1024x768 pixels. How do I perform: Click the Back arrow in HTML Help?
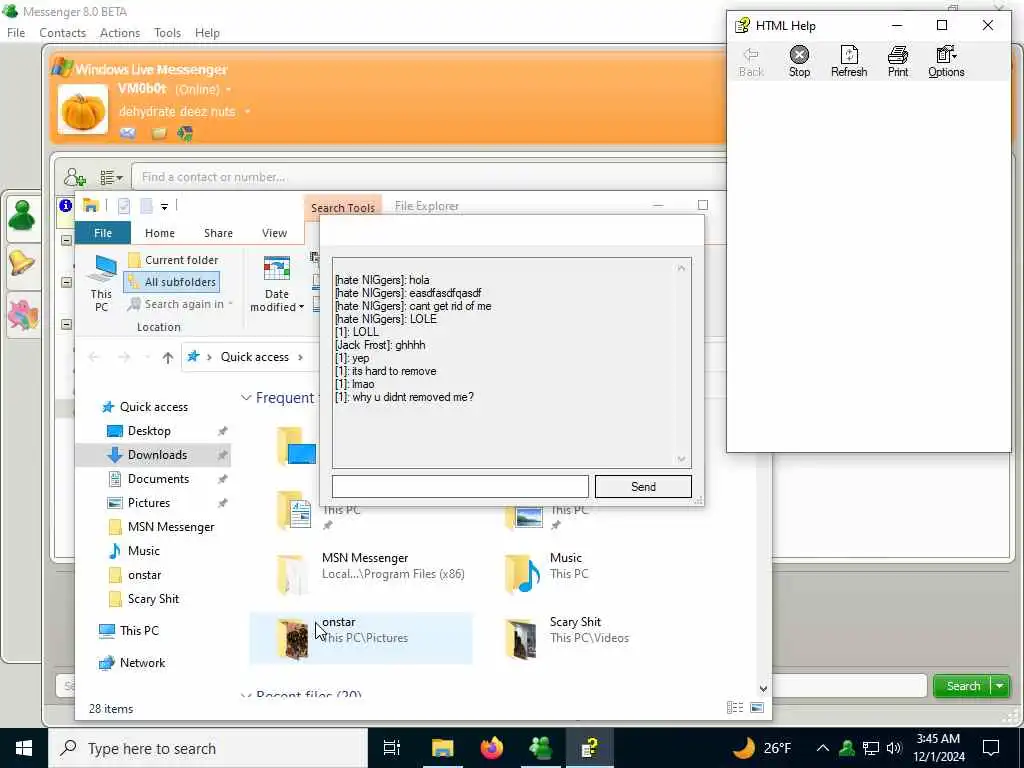point(750,61)
